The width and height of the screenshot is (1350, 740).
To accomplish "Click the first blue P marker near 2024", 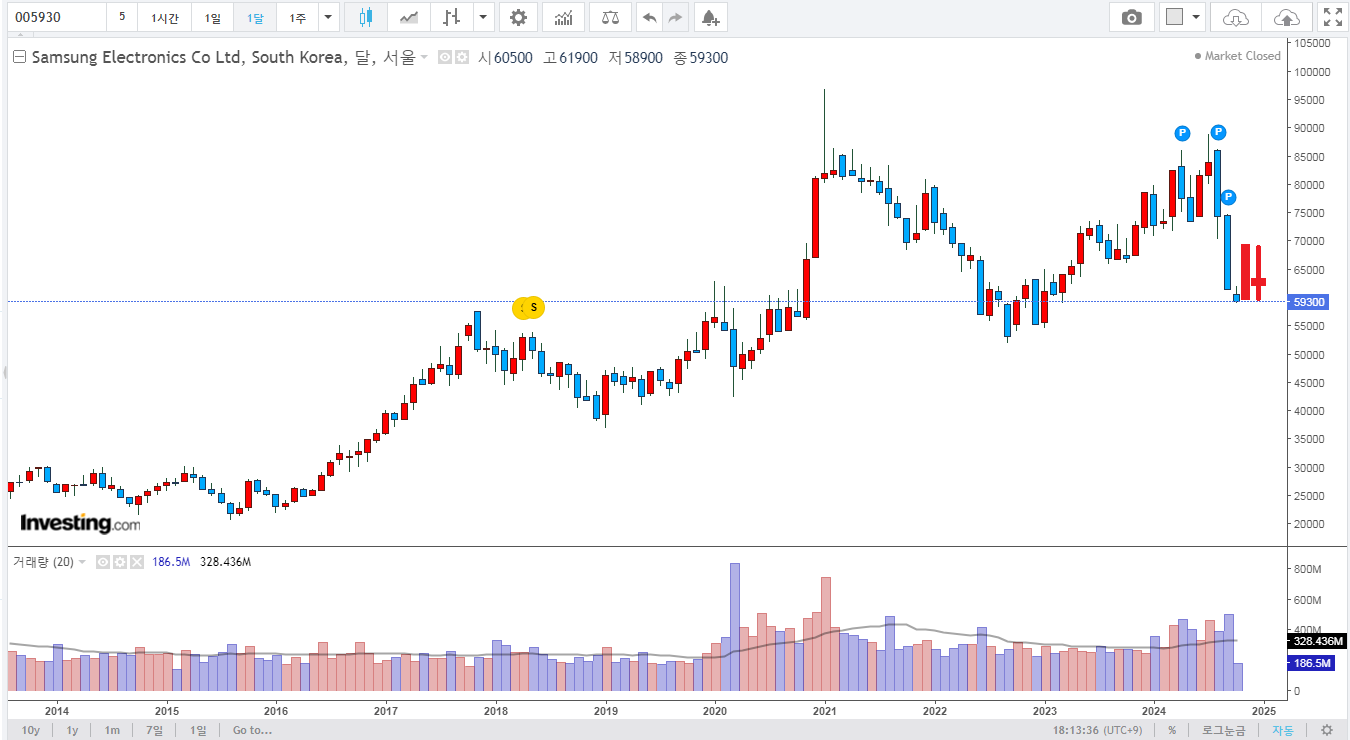I will tap(1182, 133).
